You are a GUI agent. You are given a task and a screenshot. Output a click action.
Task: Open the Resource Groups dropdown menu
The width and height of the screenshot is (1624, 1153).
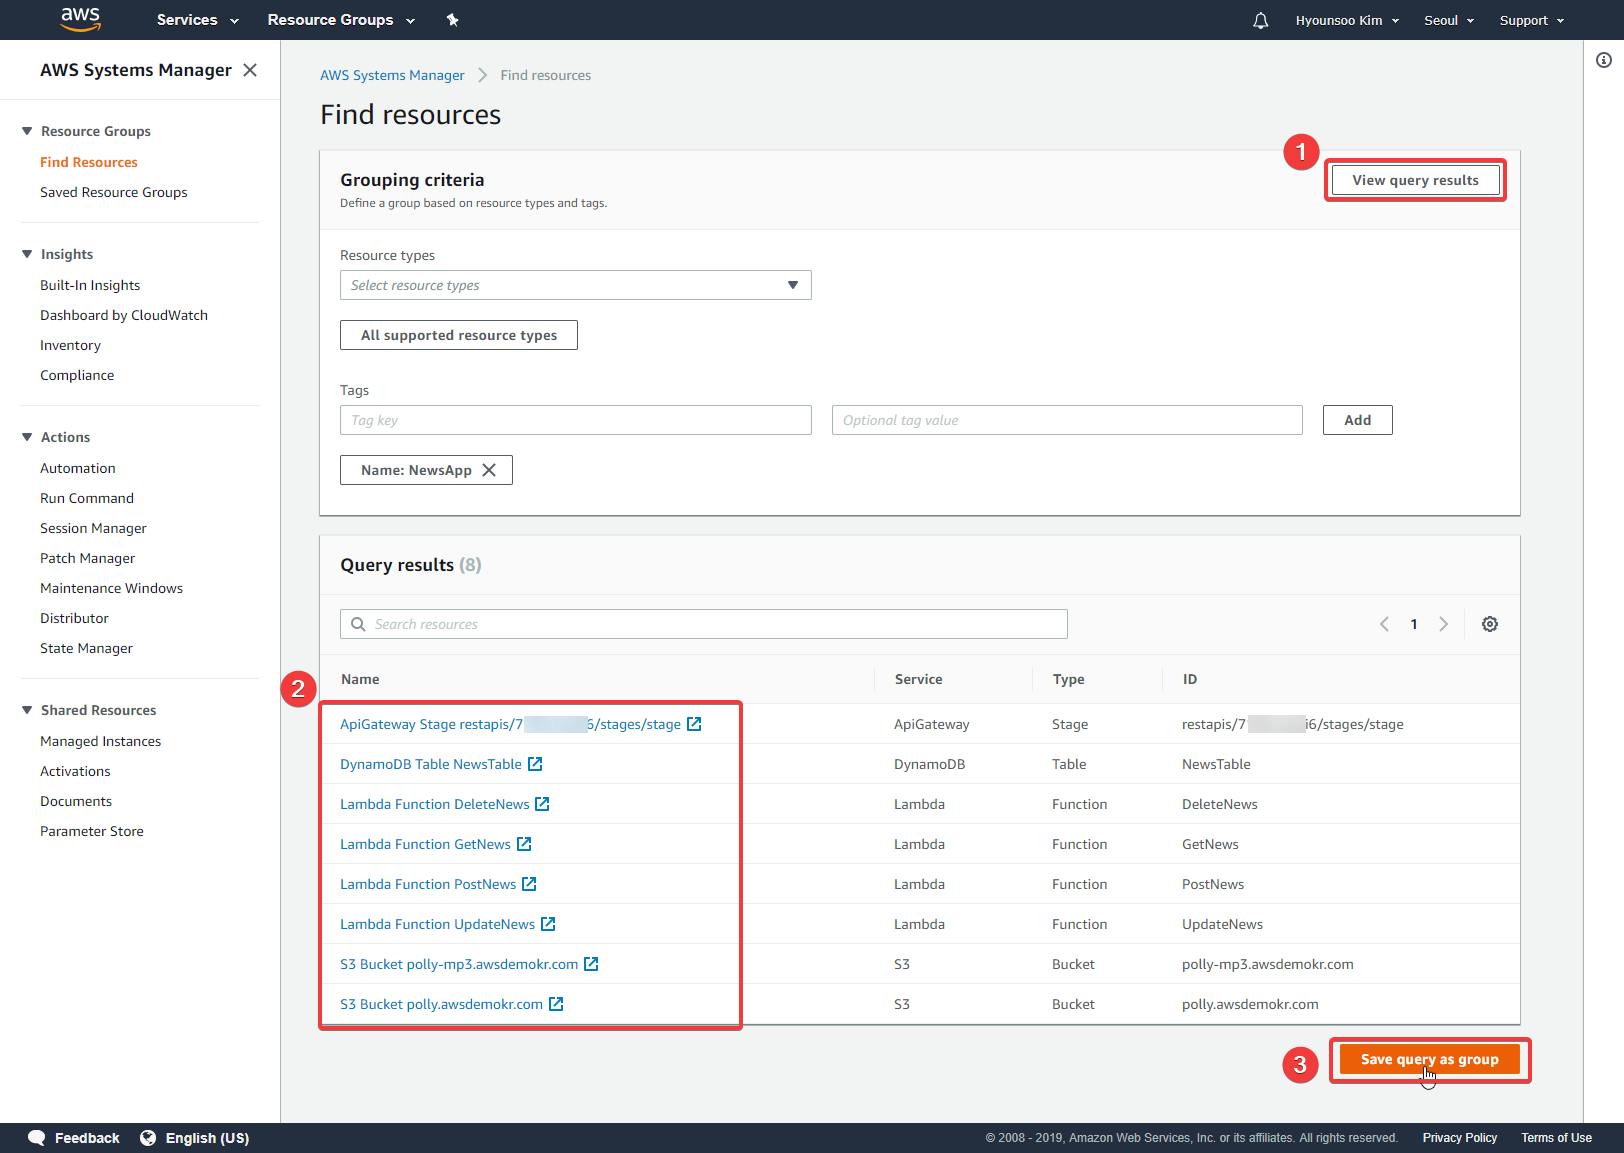(341, 20)
